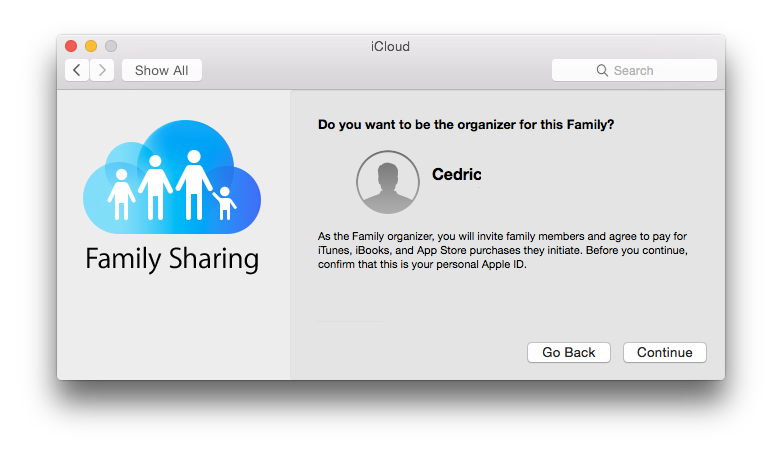The image size is (782, 459).
Task: Click the magnifying glass search icon
Action: pyautogui.click(x=602, y=70)
